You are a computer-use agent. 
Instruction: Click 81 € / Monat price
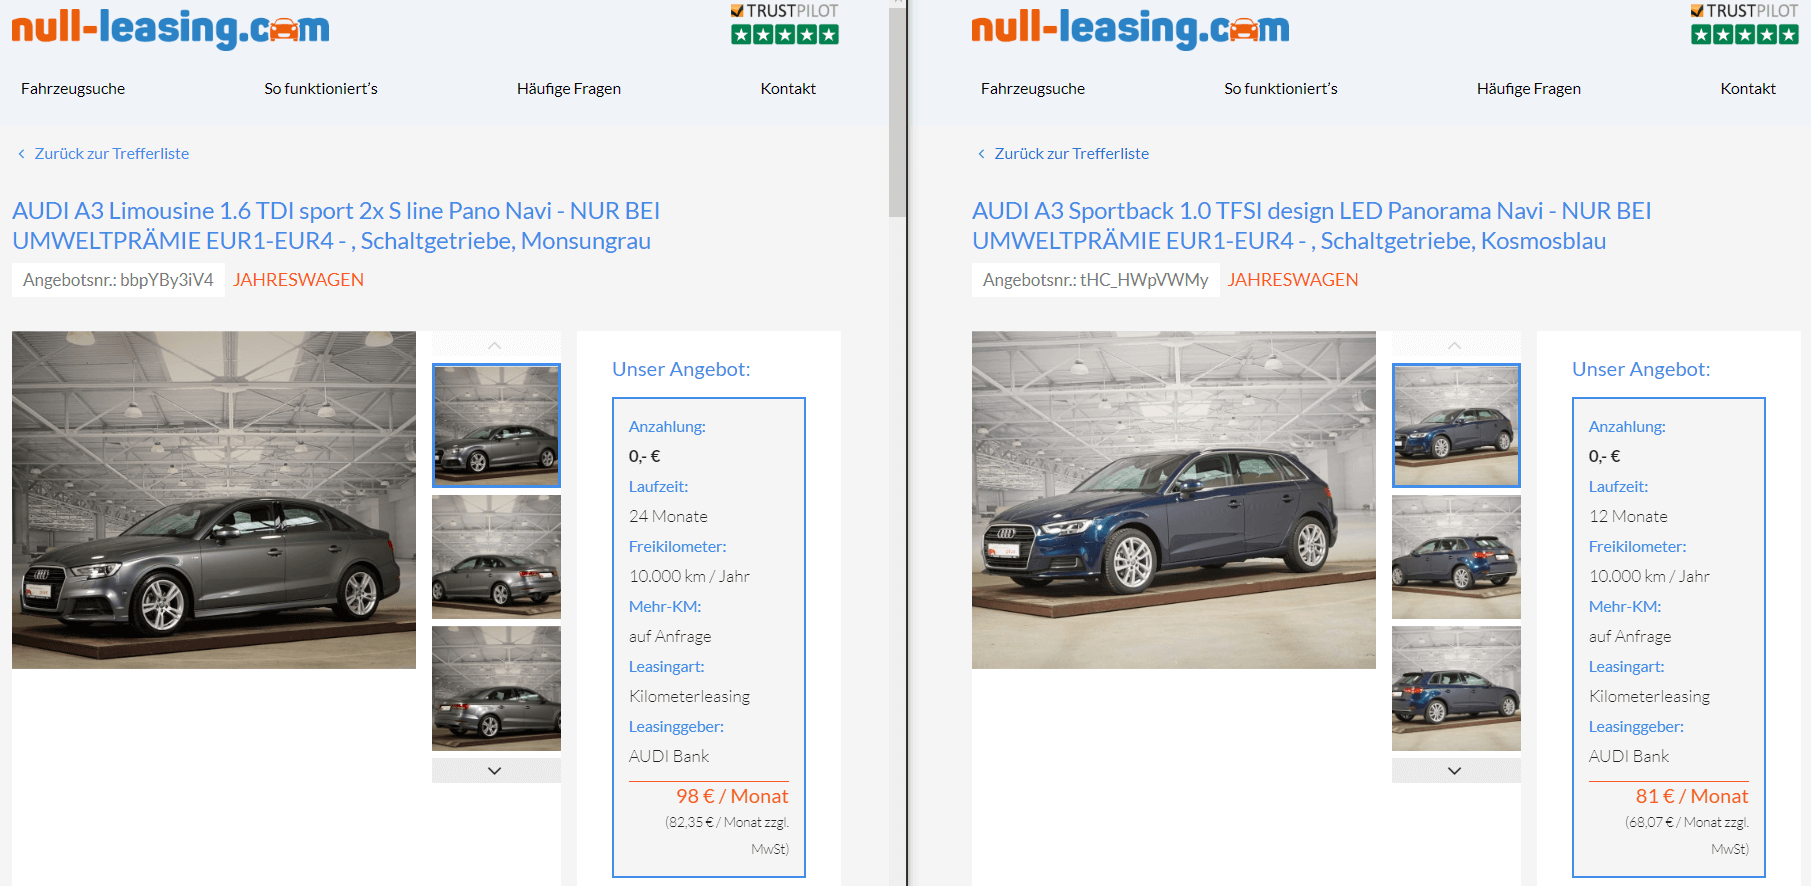click(x=1692, y=796)
